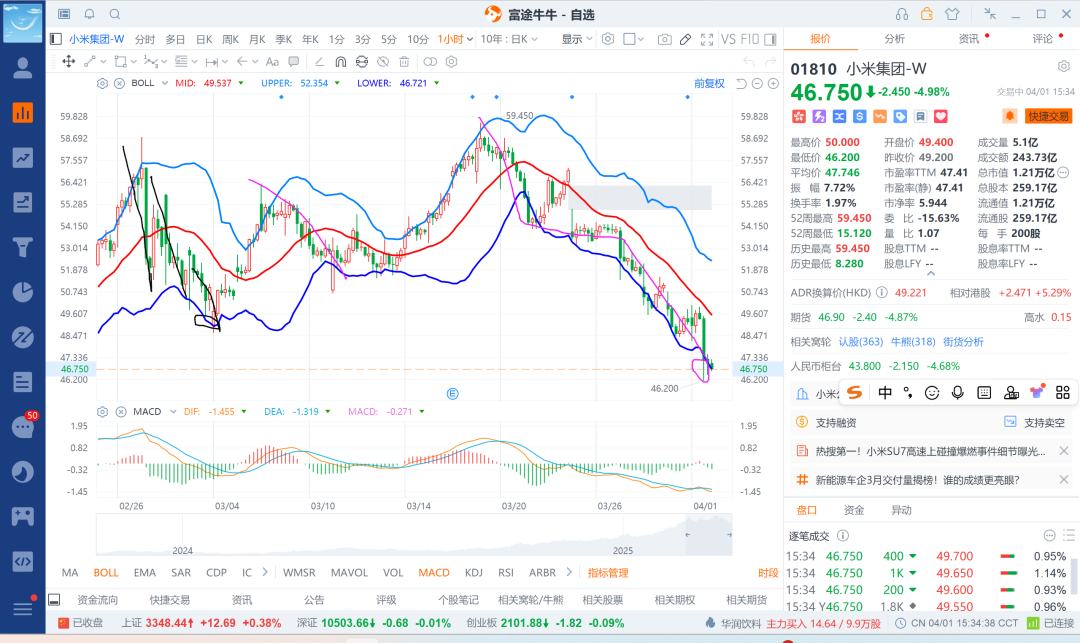Toggle the MACD indicator button
Image resolution: width=1080 pixels, height=643 pixels.
[x=433, y=573]
